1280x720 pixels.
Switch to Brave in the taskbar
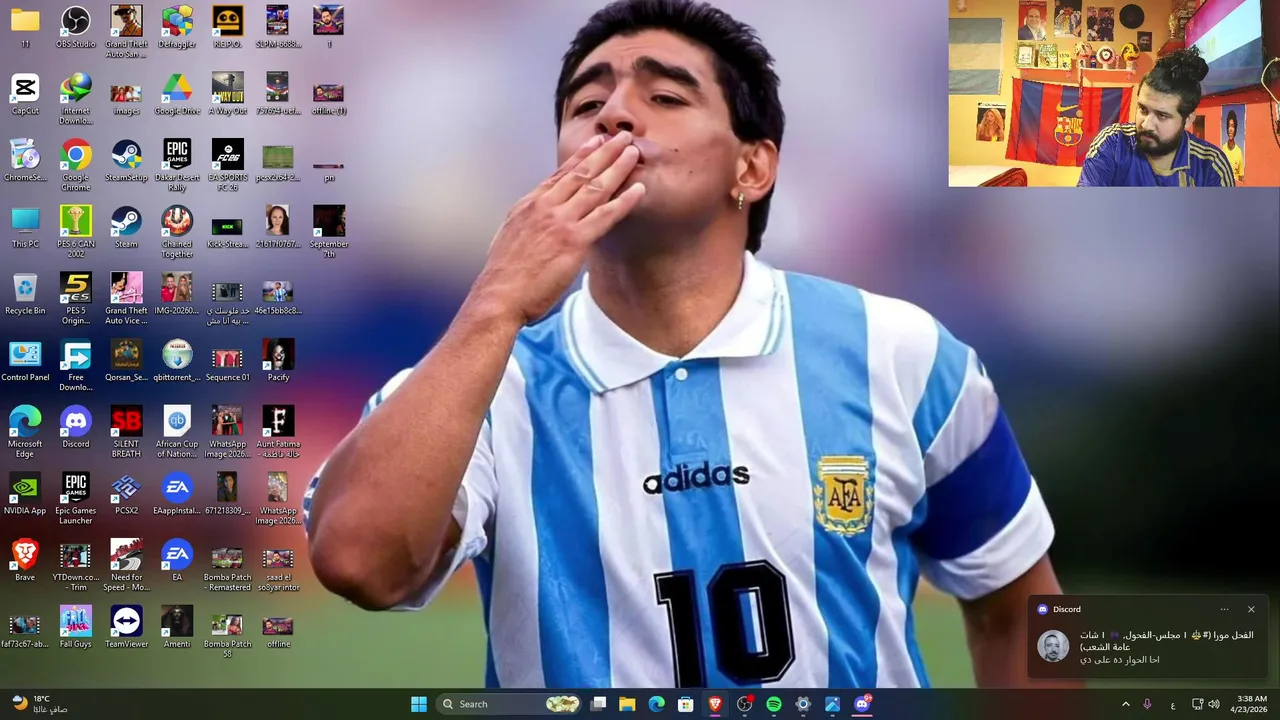point(715,704)
